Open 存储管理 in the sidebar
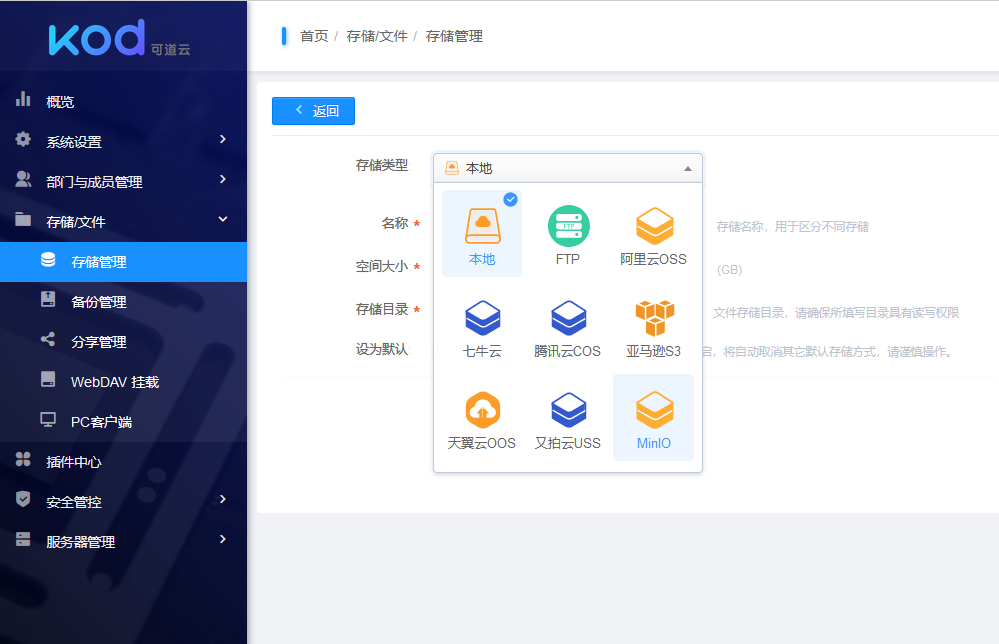 click(x=124, y=262)
